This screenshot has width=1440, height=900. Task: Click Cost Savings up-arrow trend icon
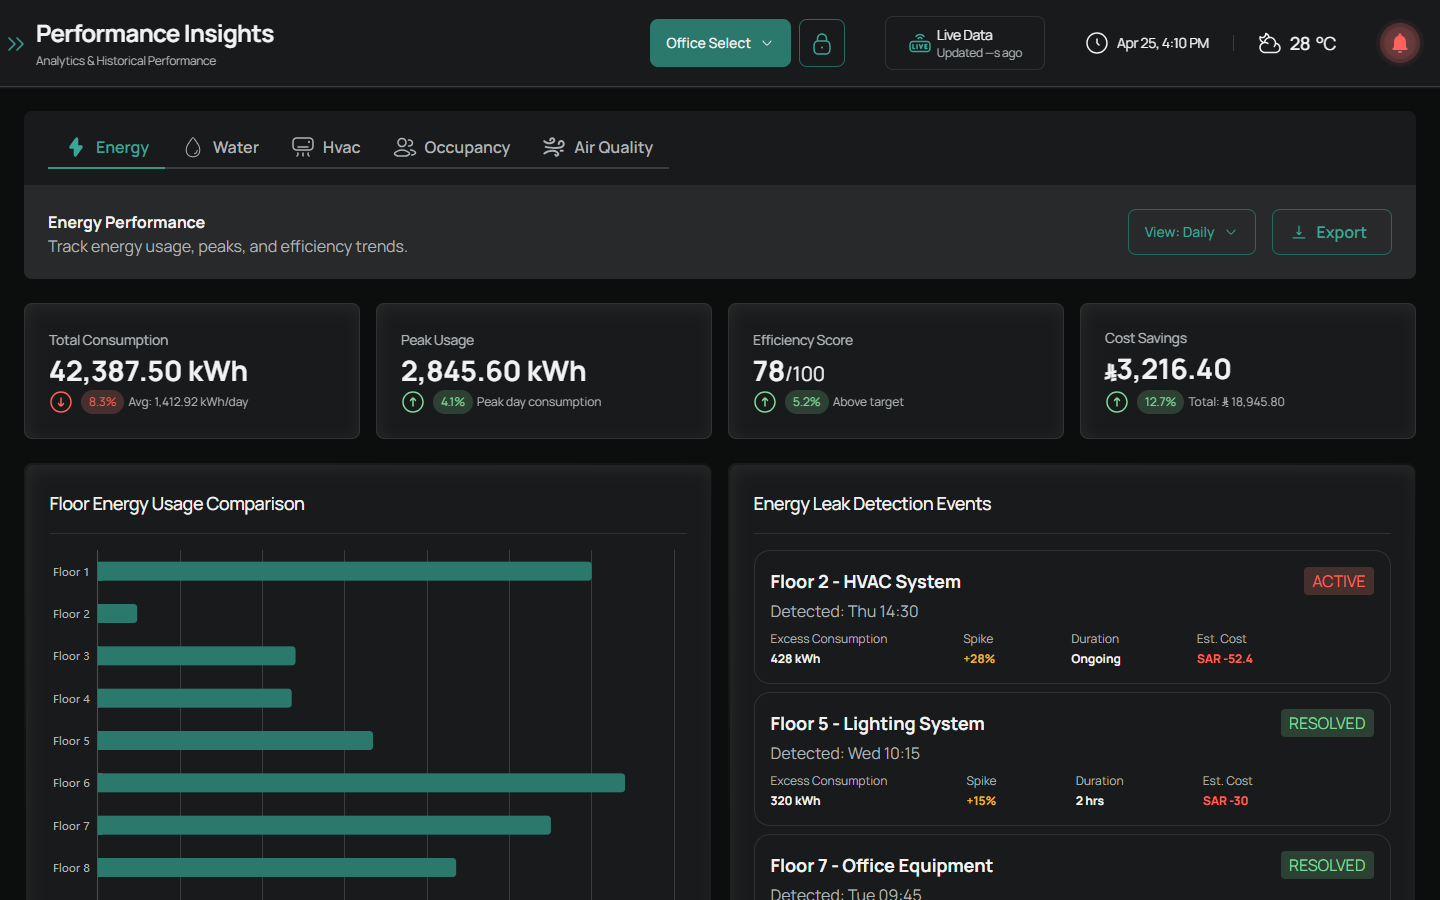click(x=1117, y=402)
